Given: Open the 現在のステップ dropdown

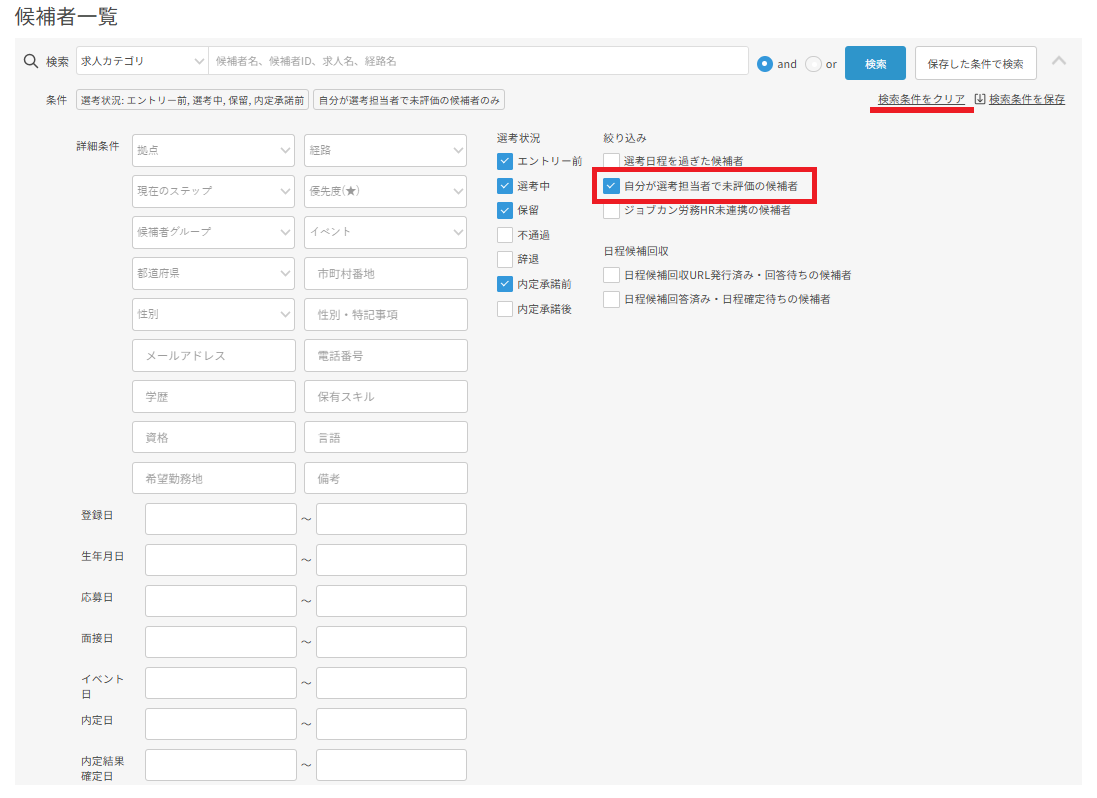Looking at the screenshot, I should pos(213,191).
